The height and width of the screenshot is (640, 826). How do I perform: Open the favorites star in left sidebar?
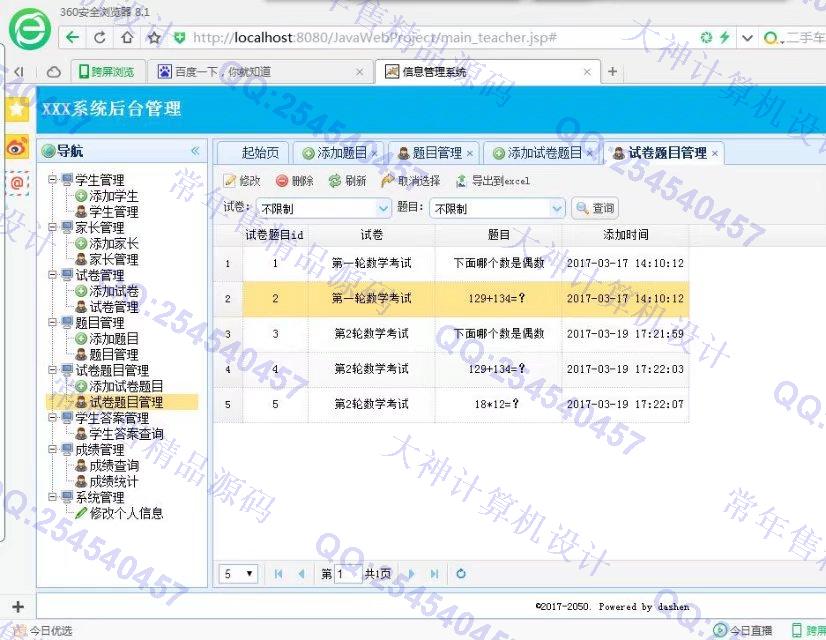click(x=17, y=109)
